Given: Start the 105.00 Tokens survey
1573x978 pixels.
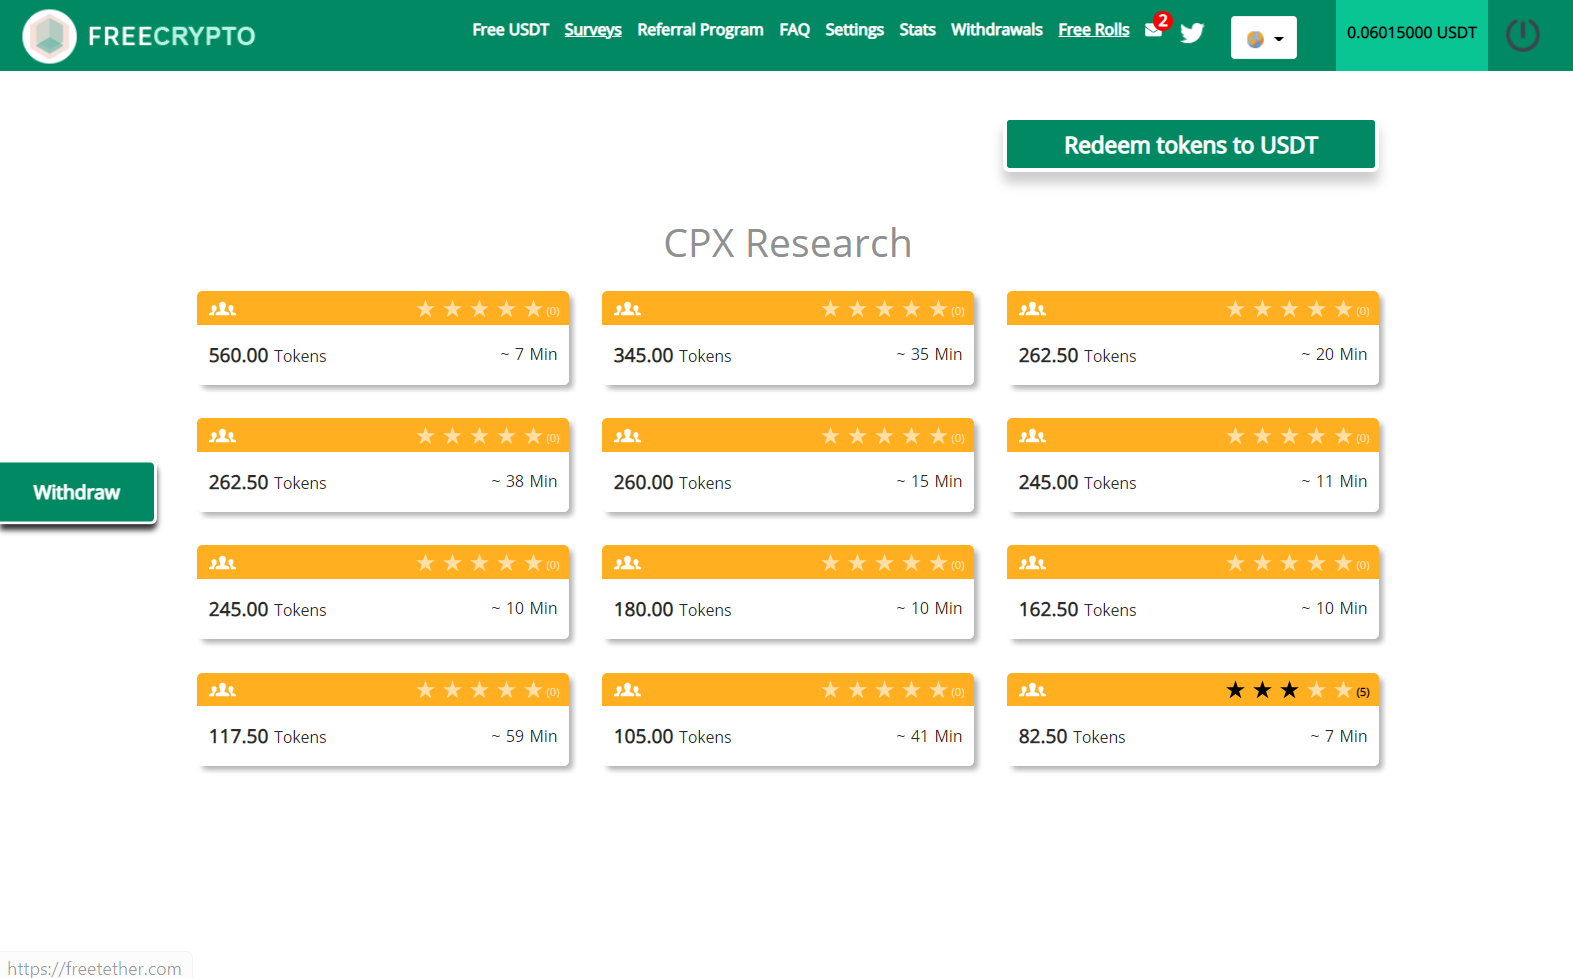Looking at the screenshot, I should click(788, 720).
